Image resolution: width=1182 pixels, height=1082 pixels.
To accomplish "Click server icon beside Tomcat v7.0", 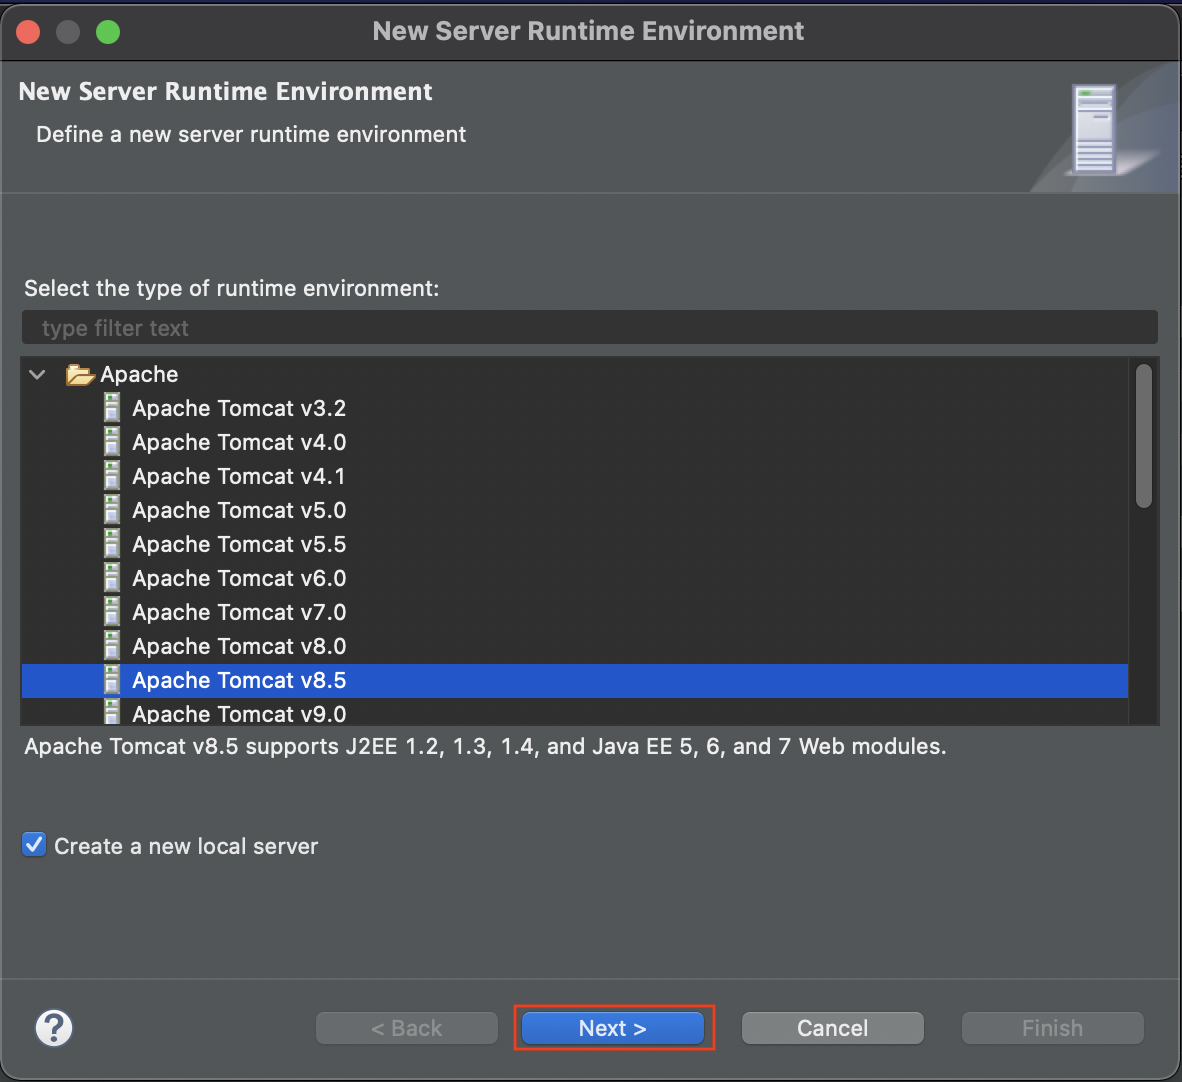I will pyautogui.click(x=112, y=611).
